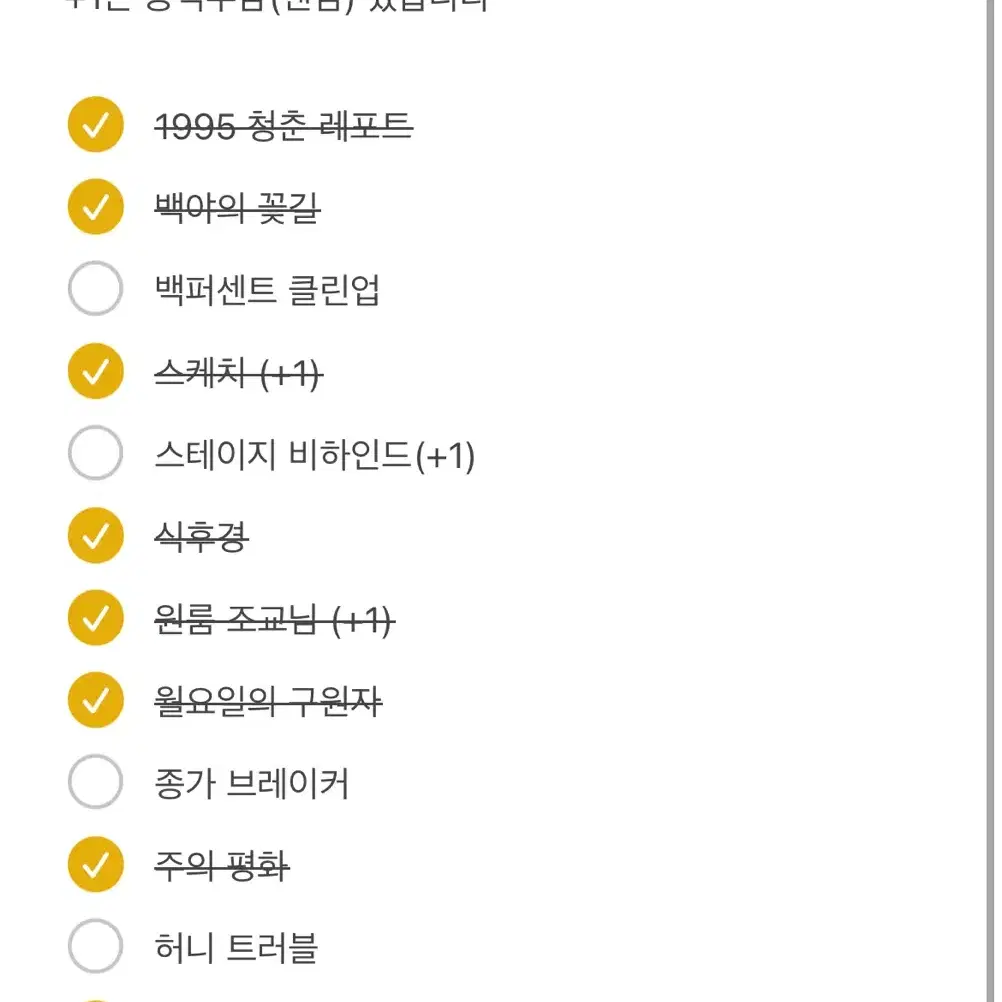Screen dimensions: 1002x1002
Task: Uncheck the 스케치 (+1) checkbox
Action: (95, 372)
